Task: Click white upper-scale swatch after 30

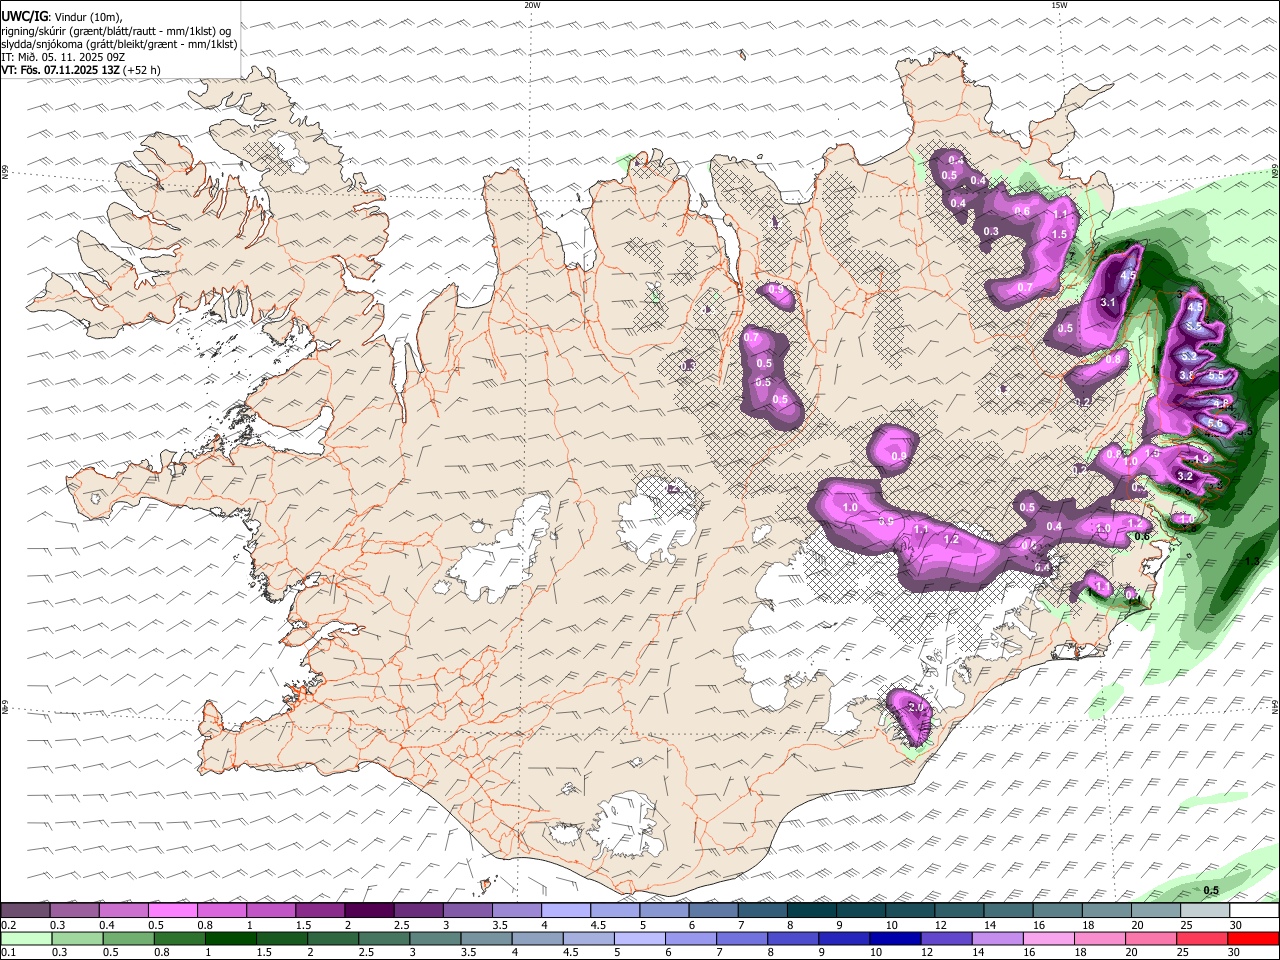Action: pos(1255,911)
